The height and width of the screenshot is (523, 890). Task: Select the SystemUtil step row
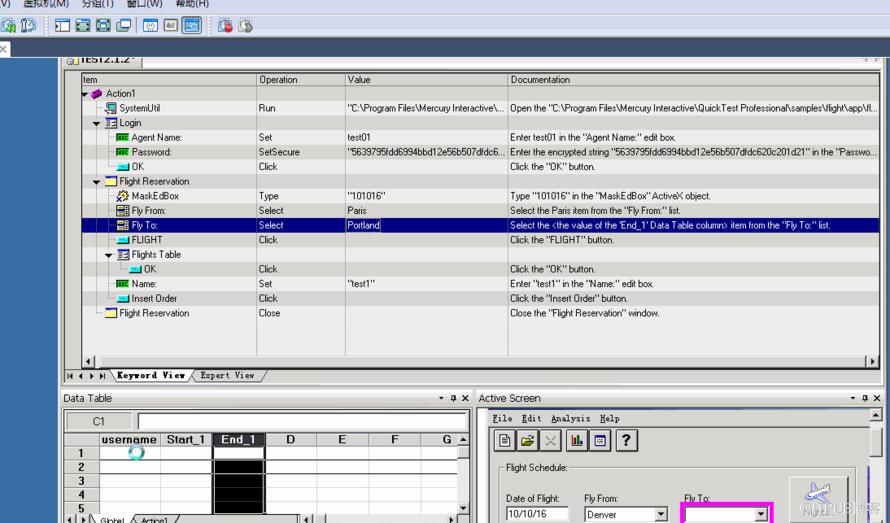(480, 108)
